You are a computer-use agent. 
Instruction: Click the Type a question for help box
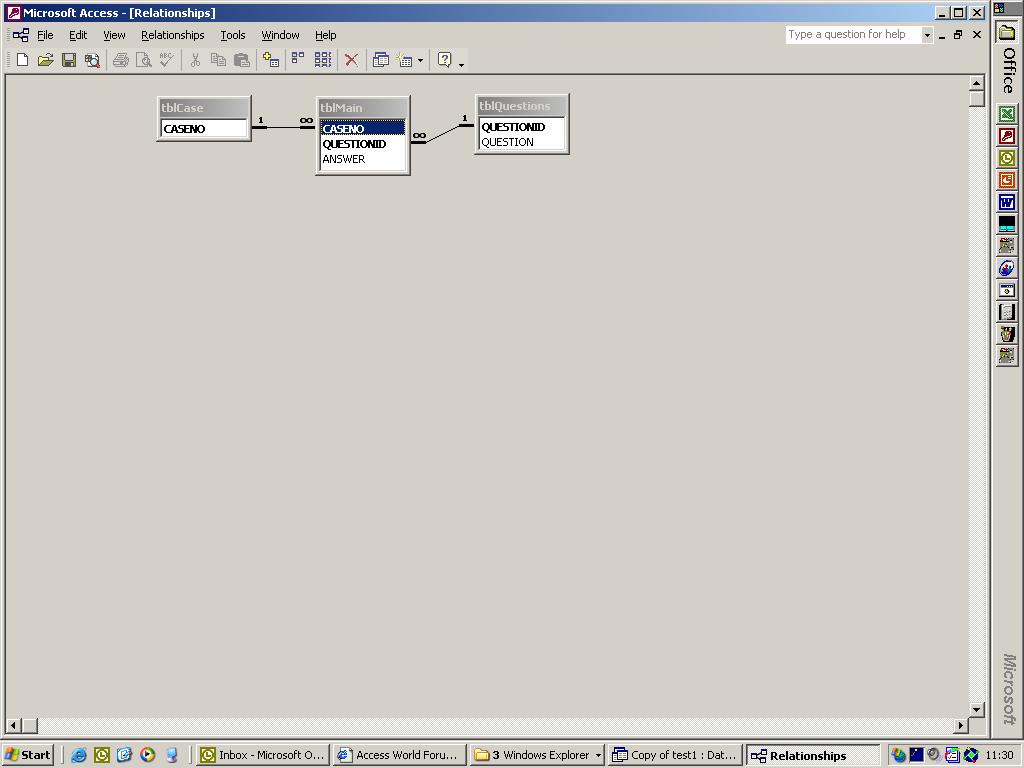point(853,35)
